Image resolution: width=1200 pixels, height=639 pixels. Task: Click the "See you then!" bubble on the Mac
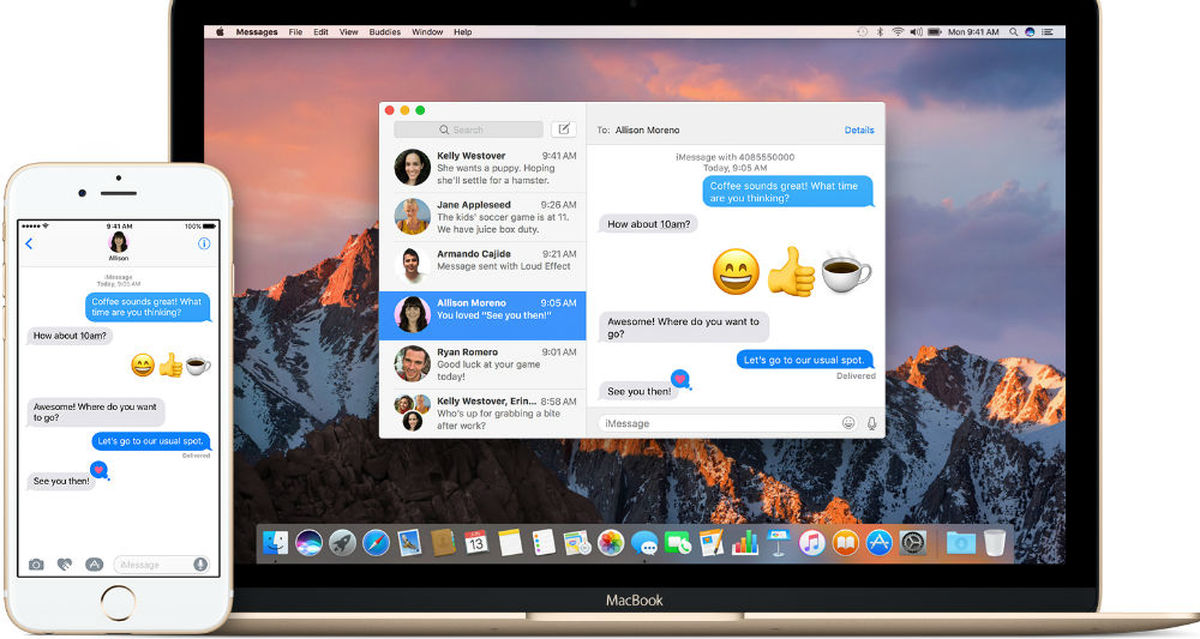pos(639,391)
